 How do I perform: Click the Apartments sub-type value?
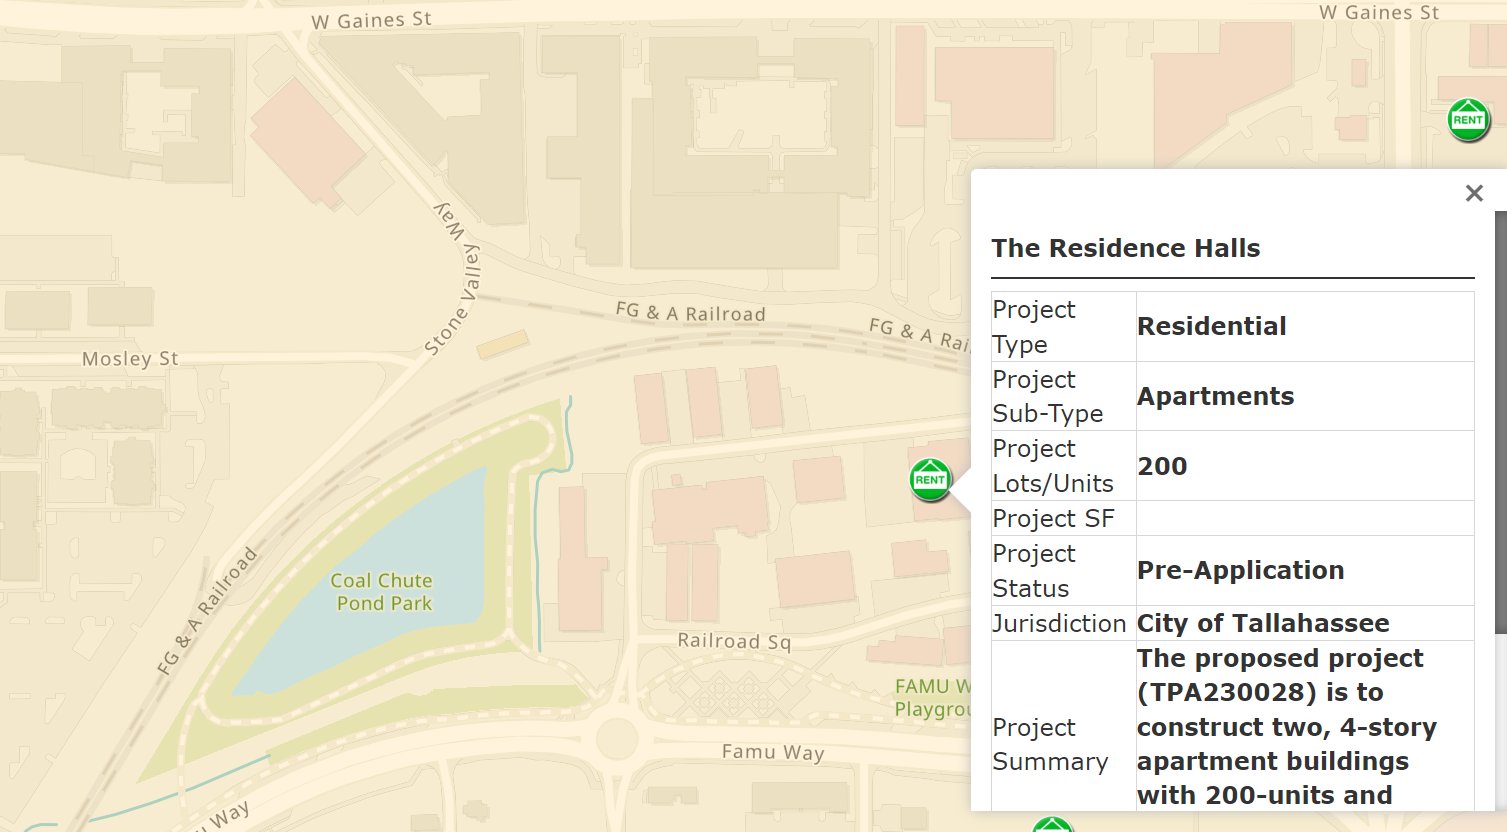point(1215,396)
